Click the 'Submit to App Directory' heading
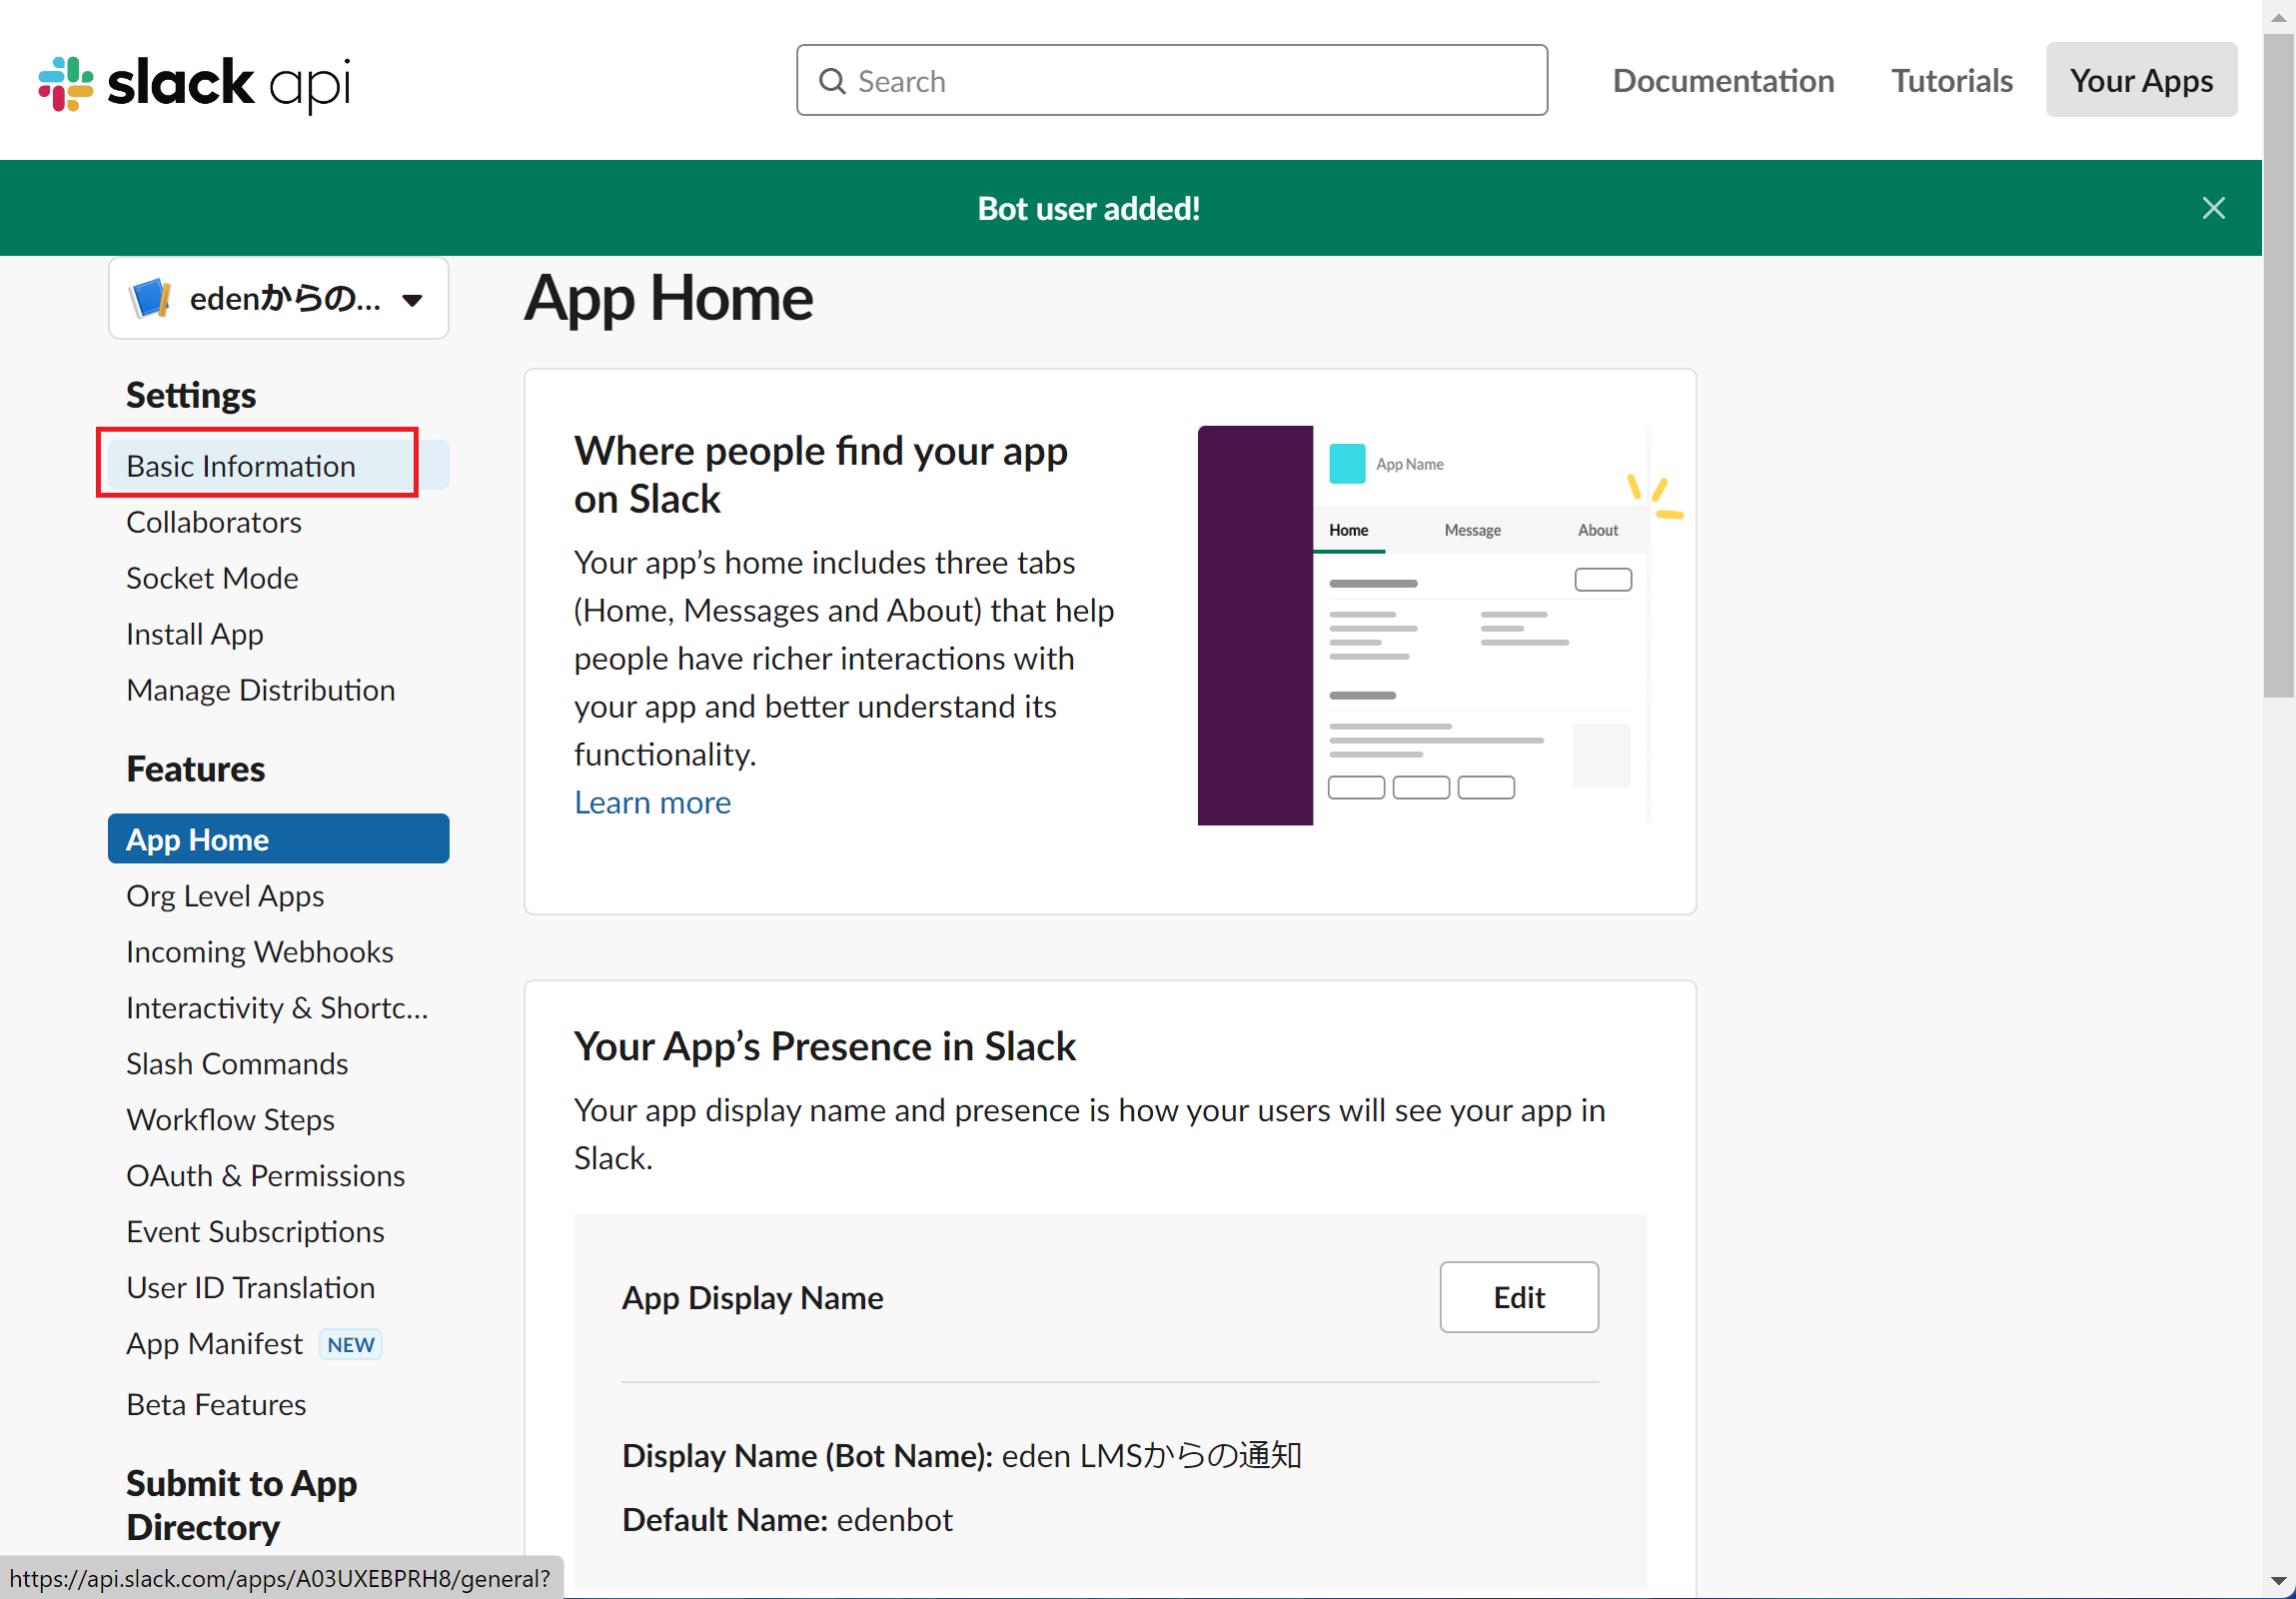The height and width of the screenshot is (1599, 2296). tap(241, 1505)
